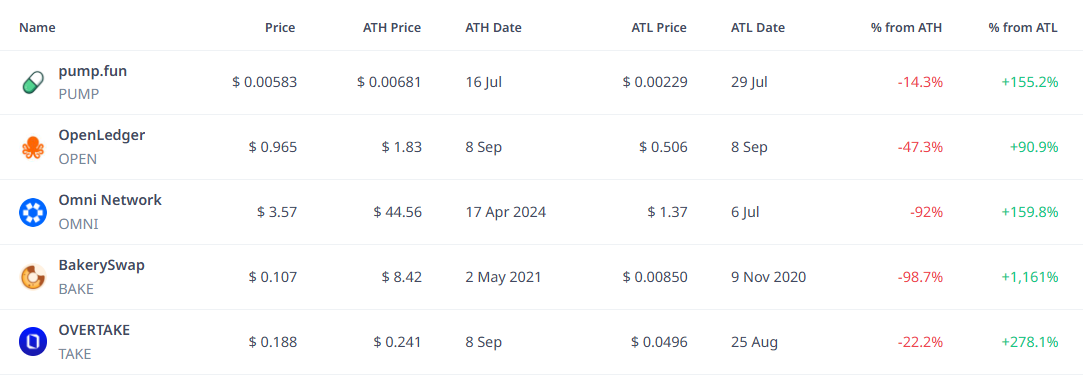Click the +1,161% value for BakerySwap
Screen dimensions: 1083x375
1030,278
